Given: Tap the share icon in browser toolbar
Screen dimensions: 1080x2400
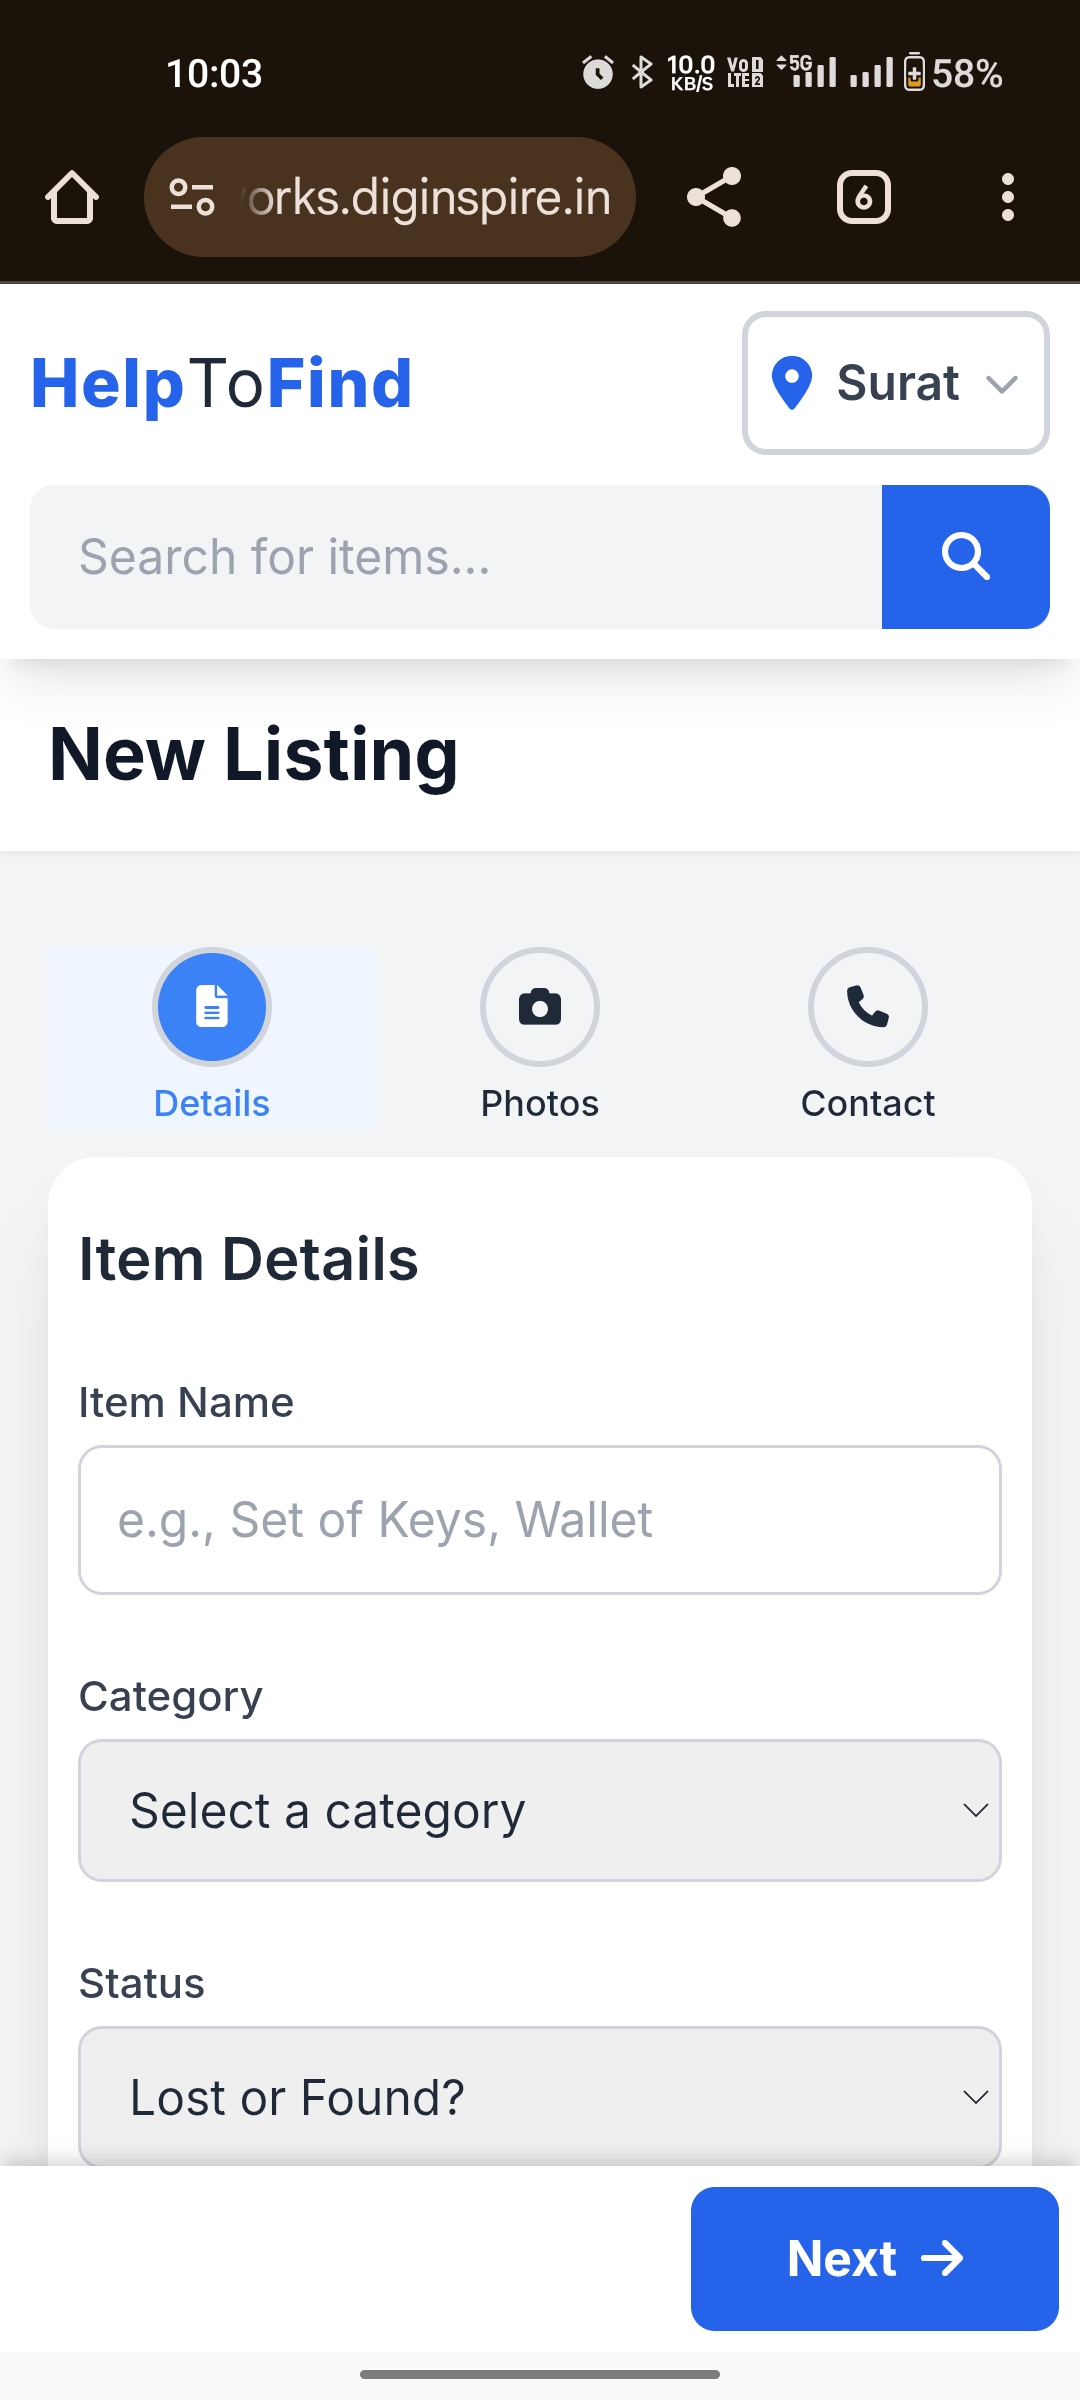Looking at the screenshot, I should pyautogui.click(x=714, y=197).
